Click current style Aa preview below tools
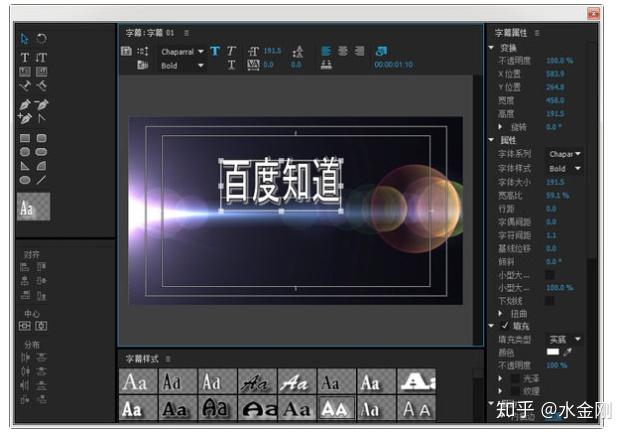 [34, 207]
